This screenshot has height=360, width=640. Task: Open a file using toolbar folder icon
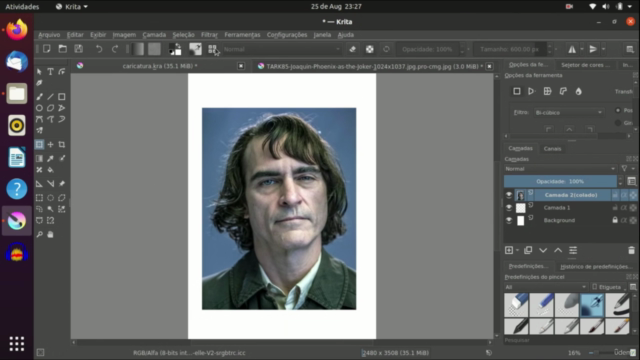click(x=62, y=49)
